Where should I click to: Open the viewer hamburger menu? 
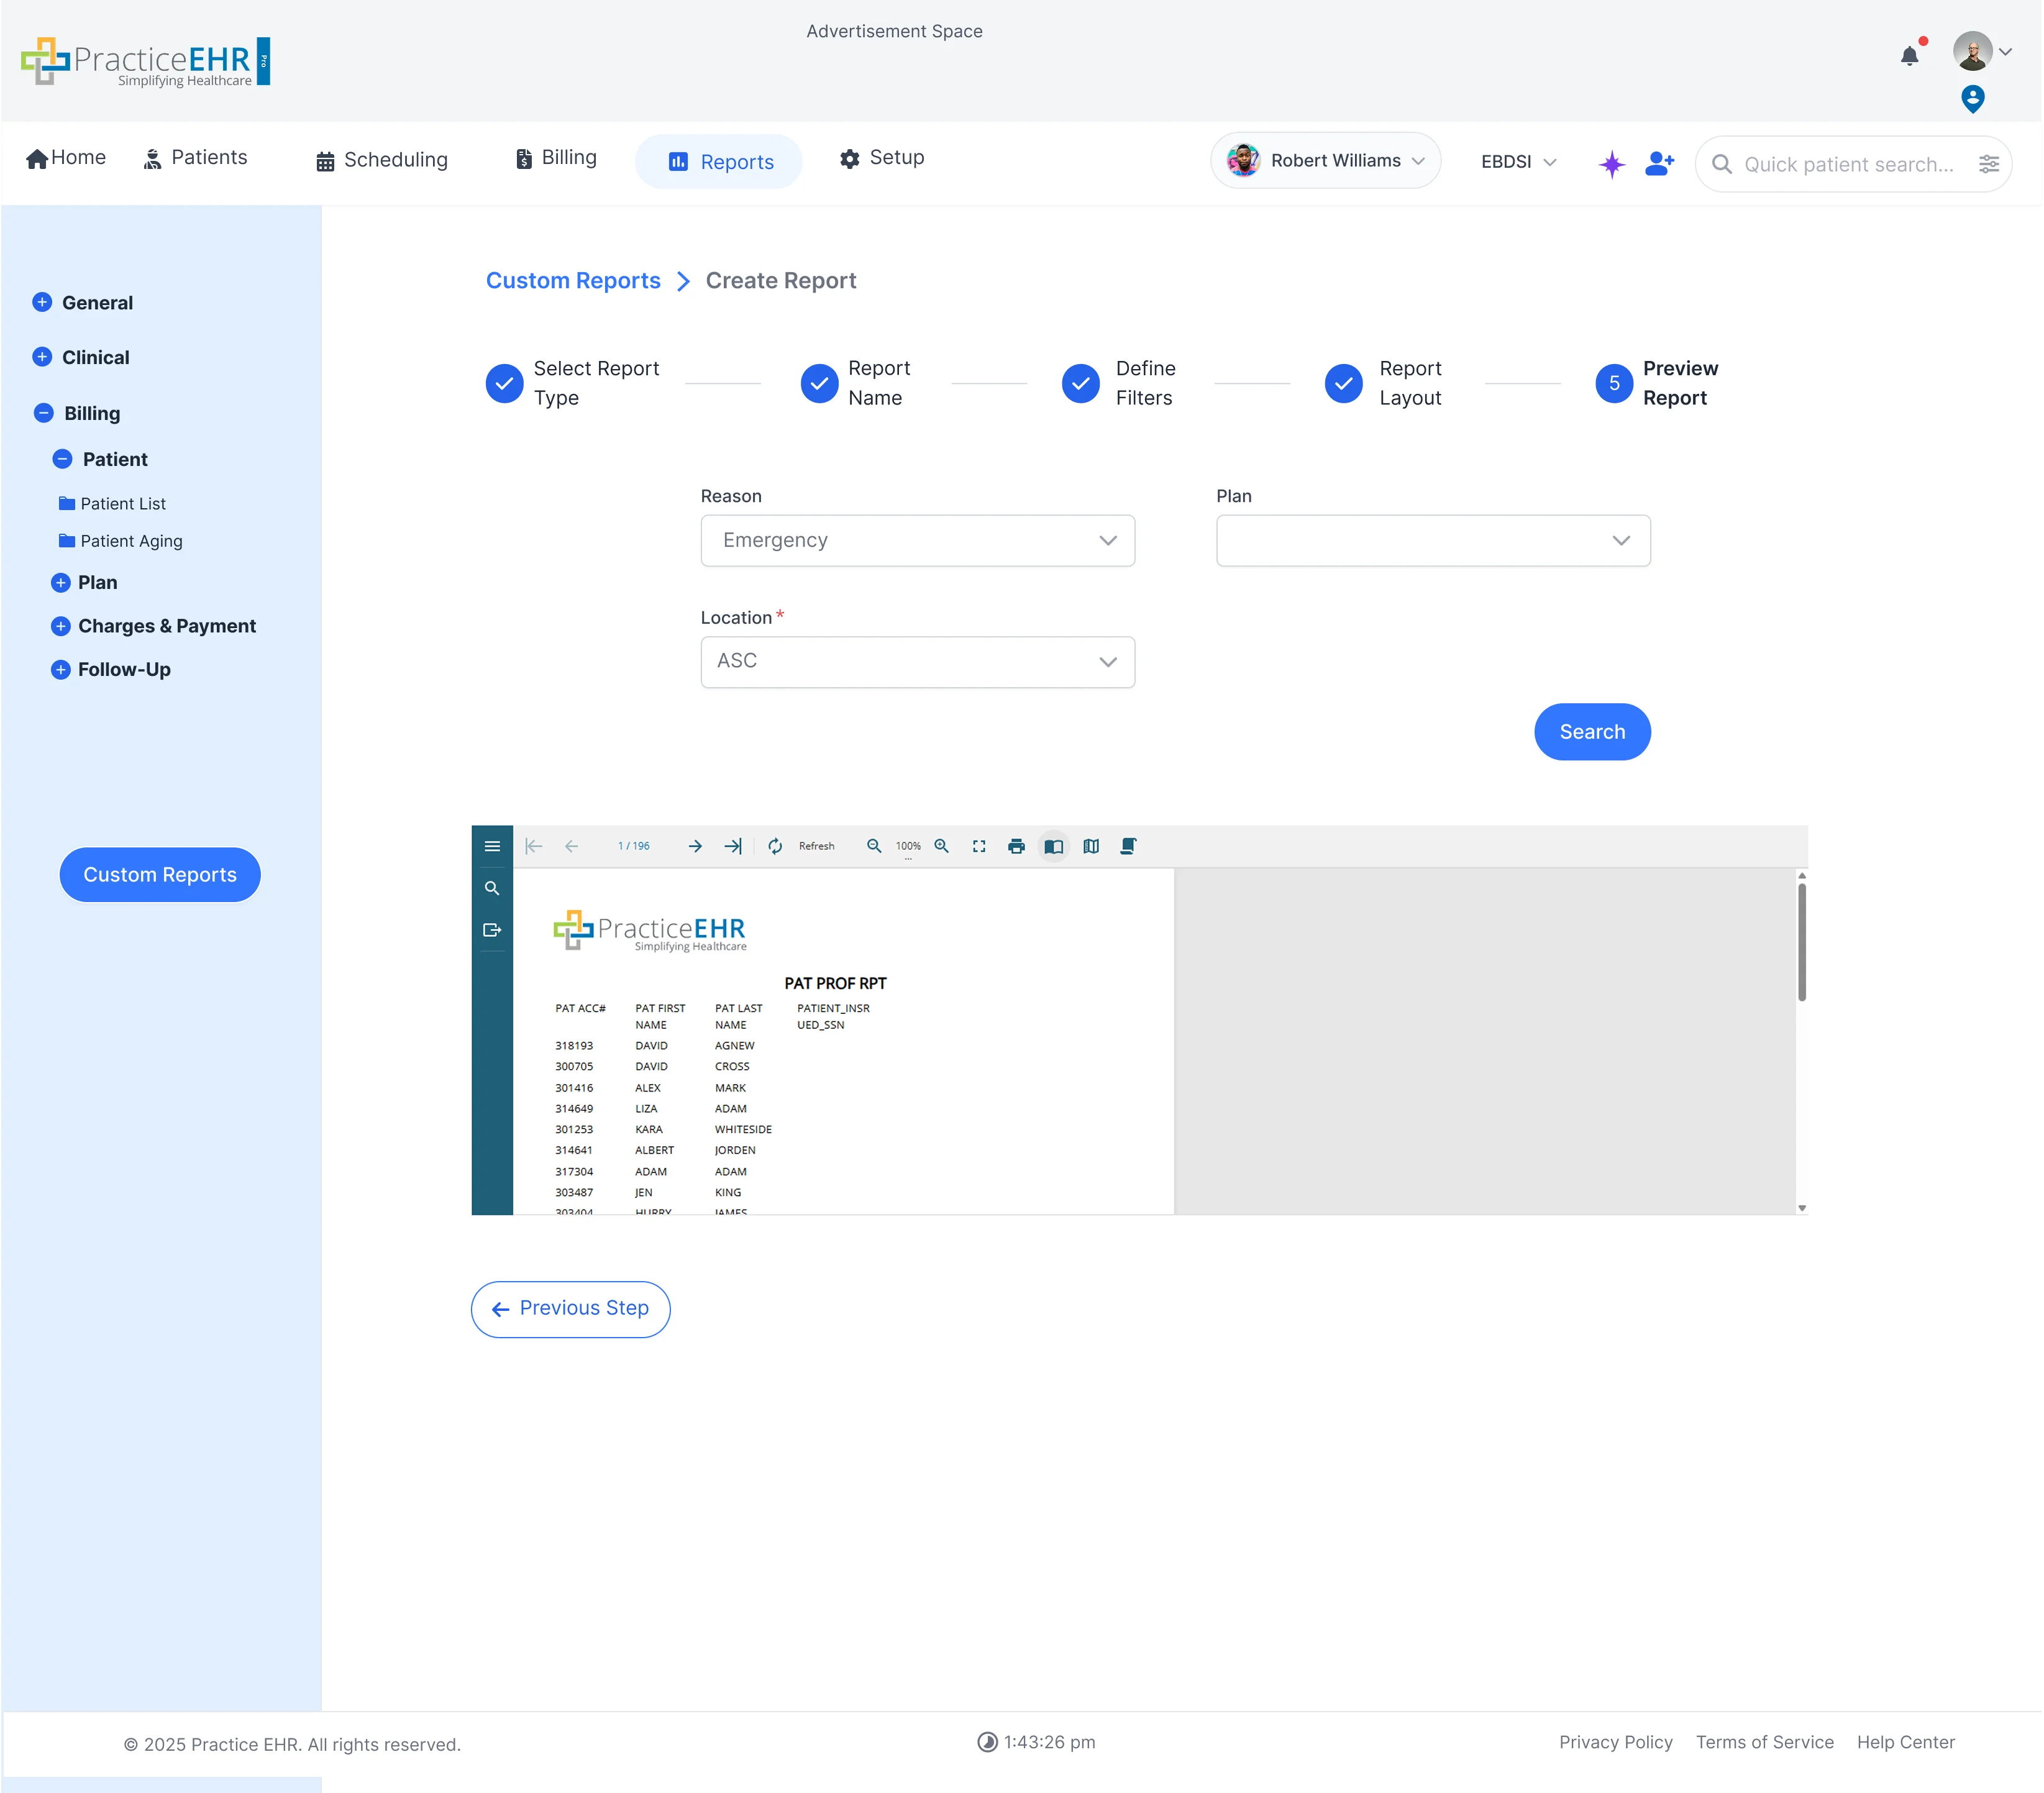pyautogui.click(x=491, y=846)
